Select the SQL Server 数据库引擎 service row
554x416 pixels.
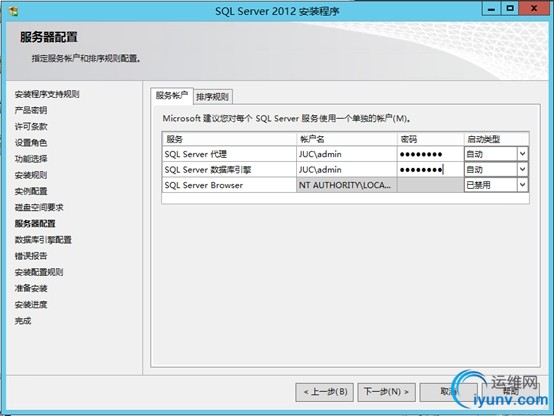tap(229, 170)
